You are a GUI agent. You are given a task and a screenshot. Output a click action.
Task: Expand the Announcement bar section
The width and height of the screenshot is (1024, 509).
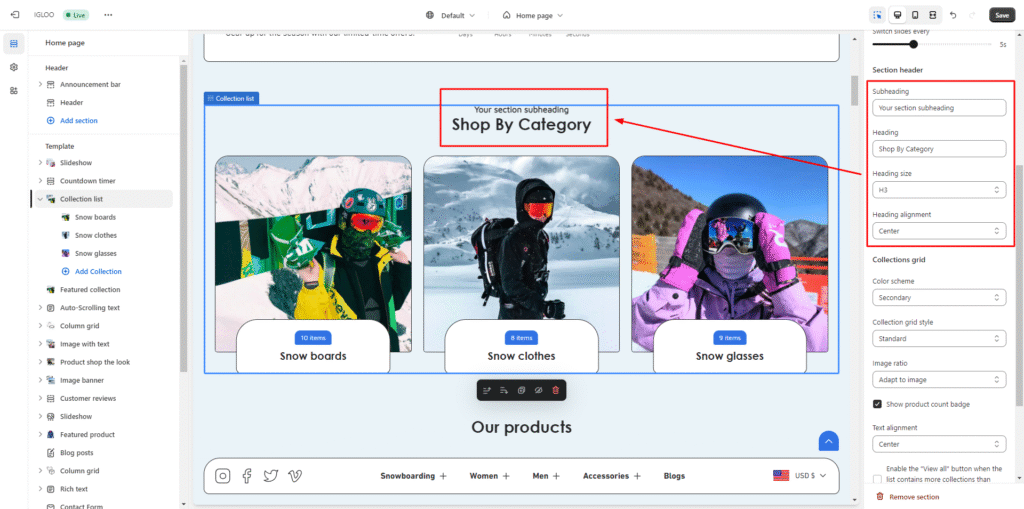(x=40, y=85)
